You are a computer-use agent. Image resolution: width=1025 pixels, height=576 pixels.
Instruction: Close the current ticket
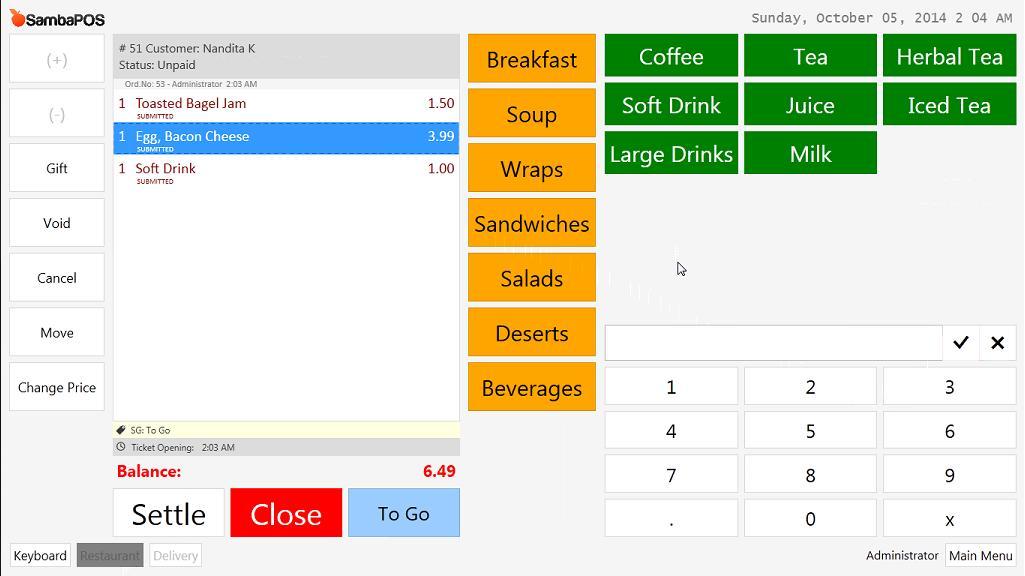coord(286,513)
